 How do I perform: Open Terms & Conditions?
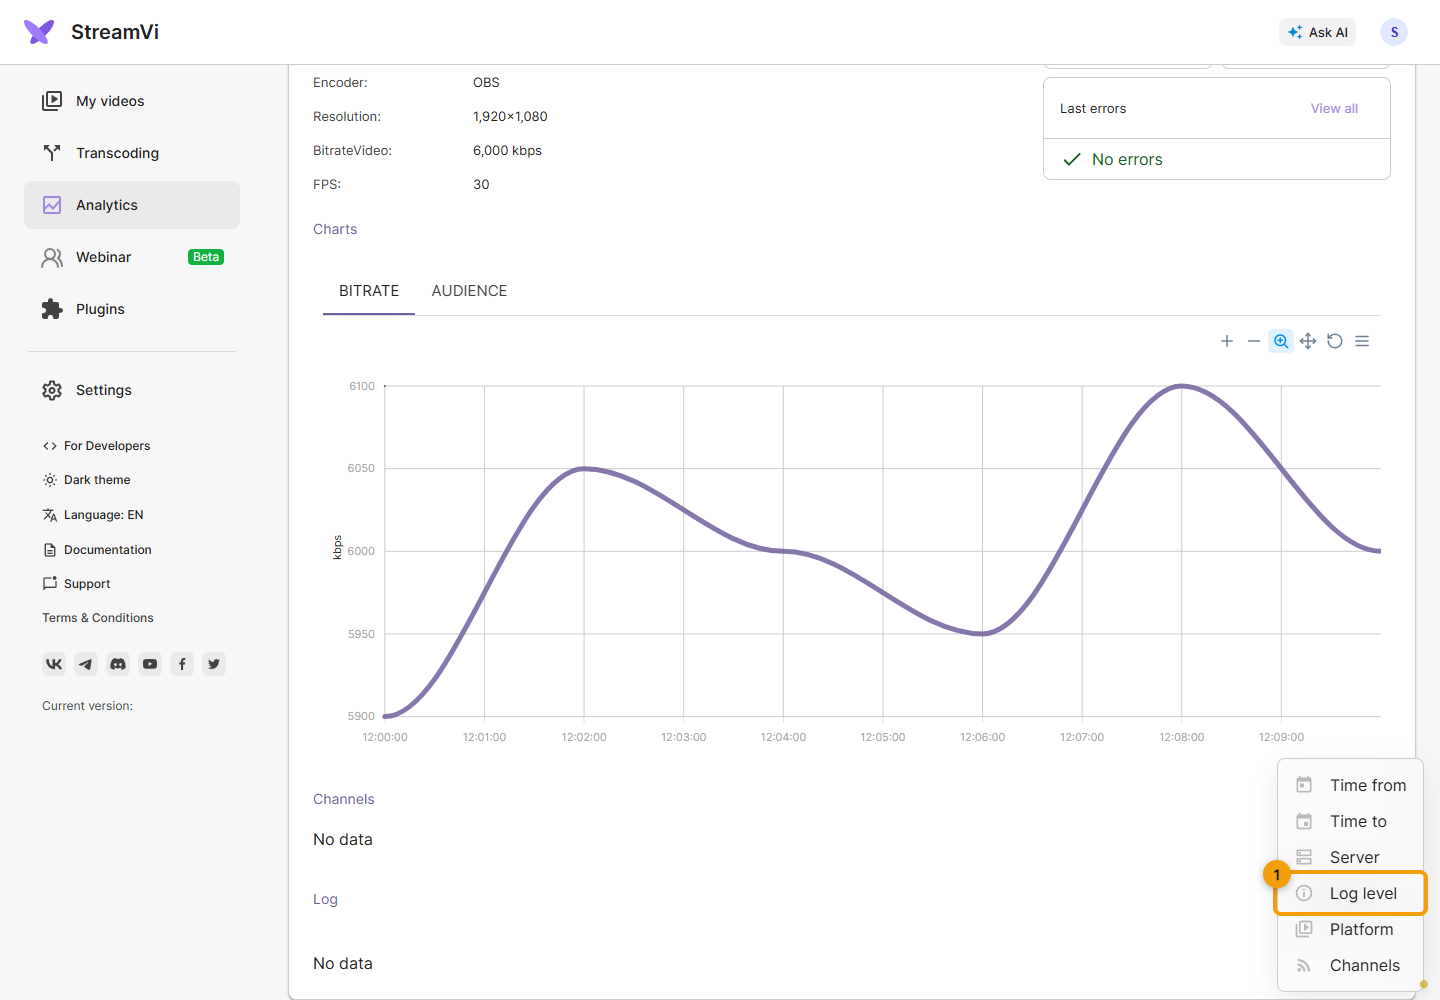point(98,618)
